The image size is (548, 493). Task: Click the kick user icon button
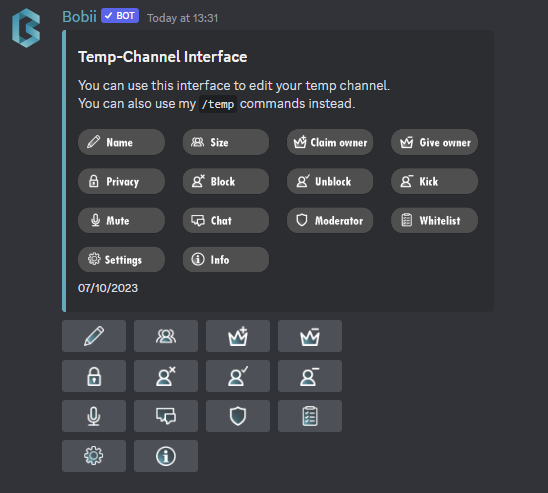pyautogui.click(x=310, y=376)
